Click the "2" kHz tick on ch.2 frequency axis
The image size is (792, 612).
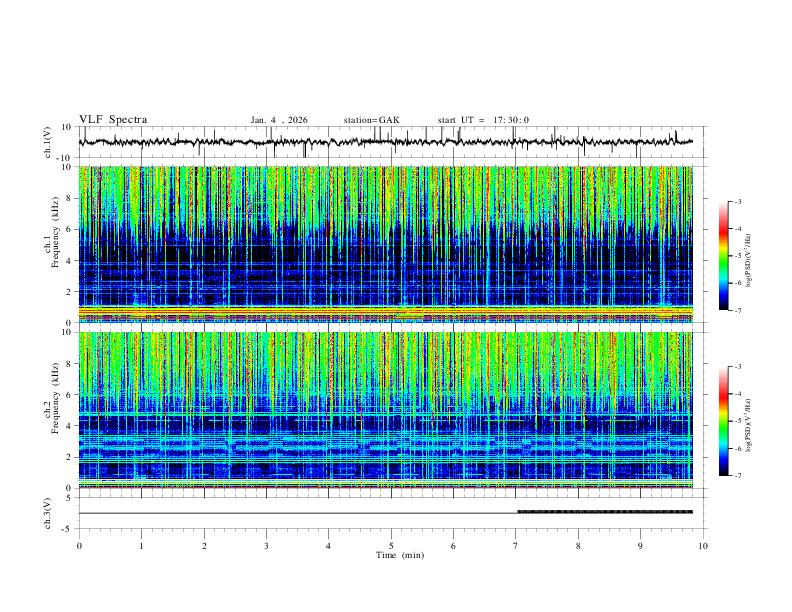pos(70,457)
